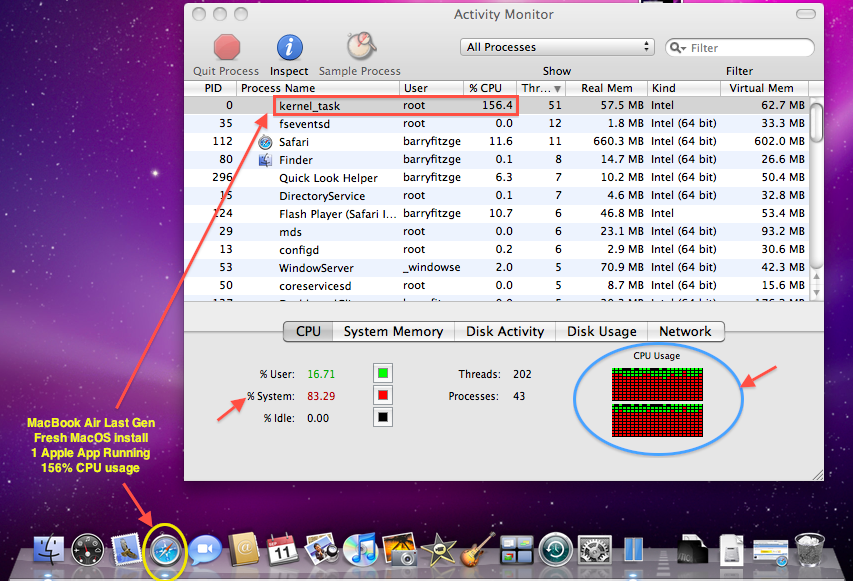Open the Disk Usage tab

[602, 331]
